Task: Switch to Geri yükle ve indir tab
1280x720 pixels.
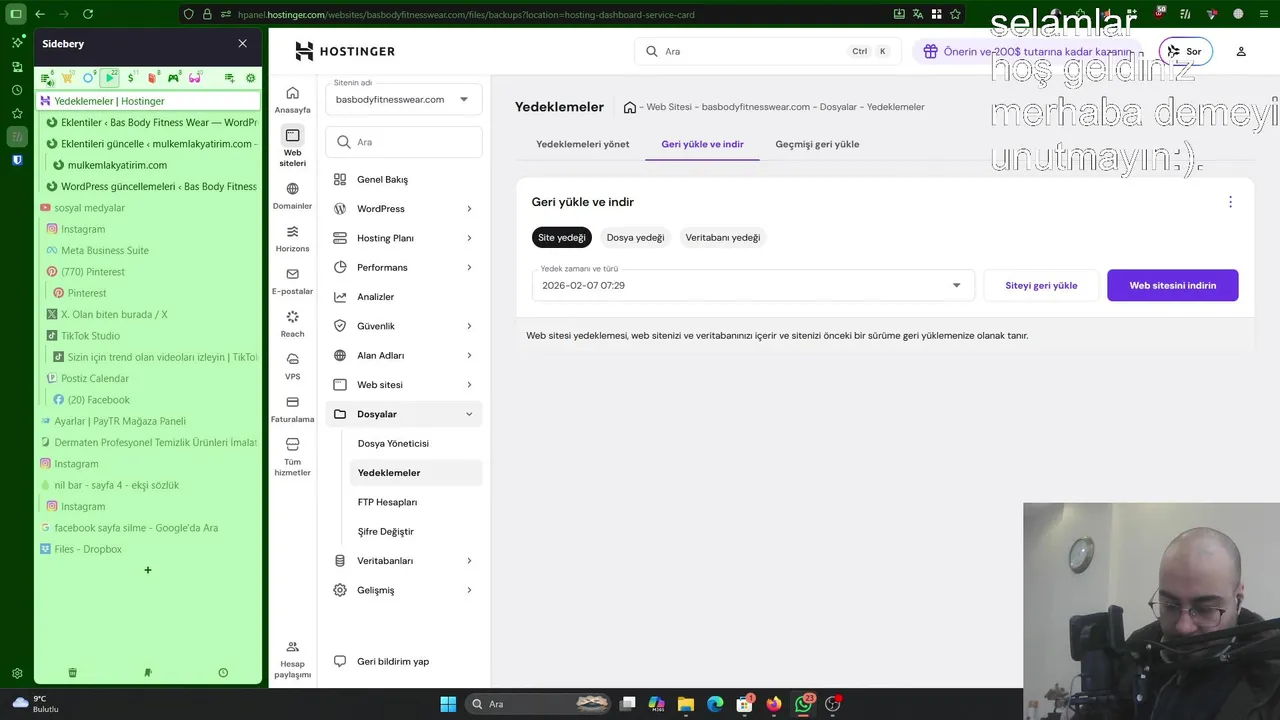Action: tap(702, 144)
